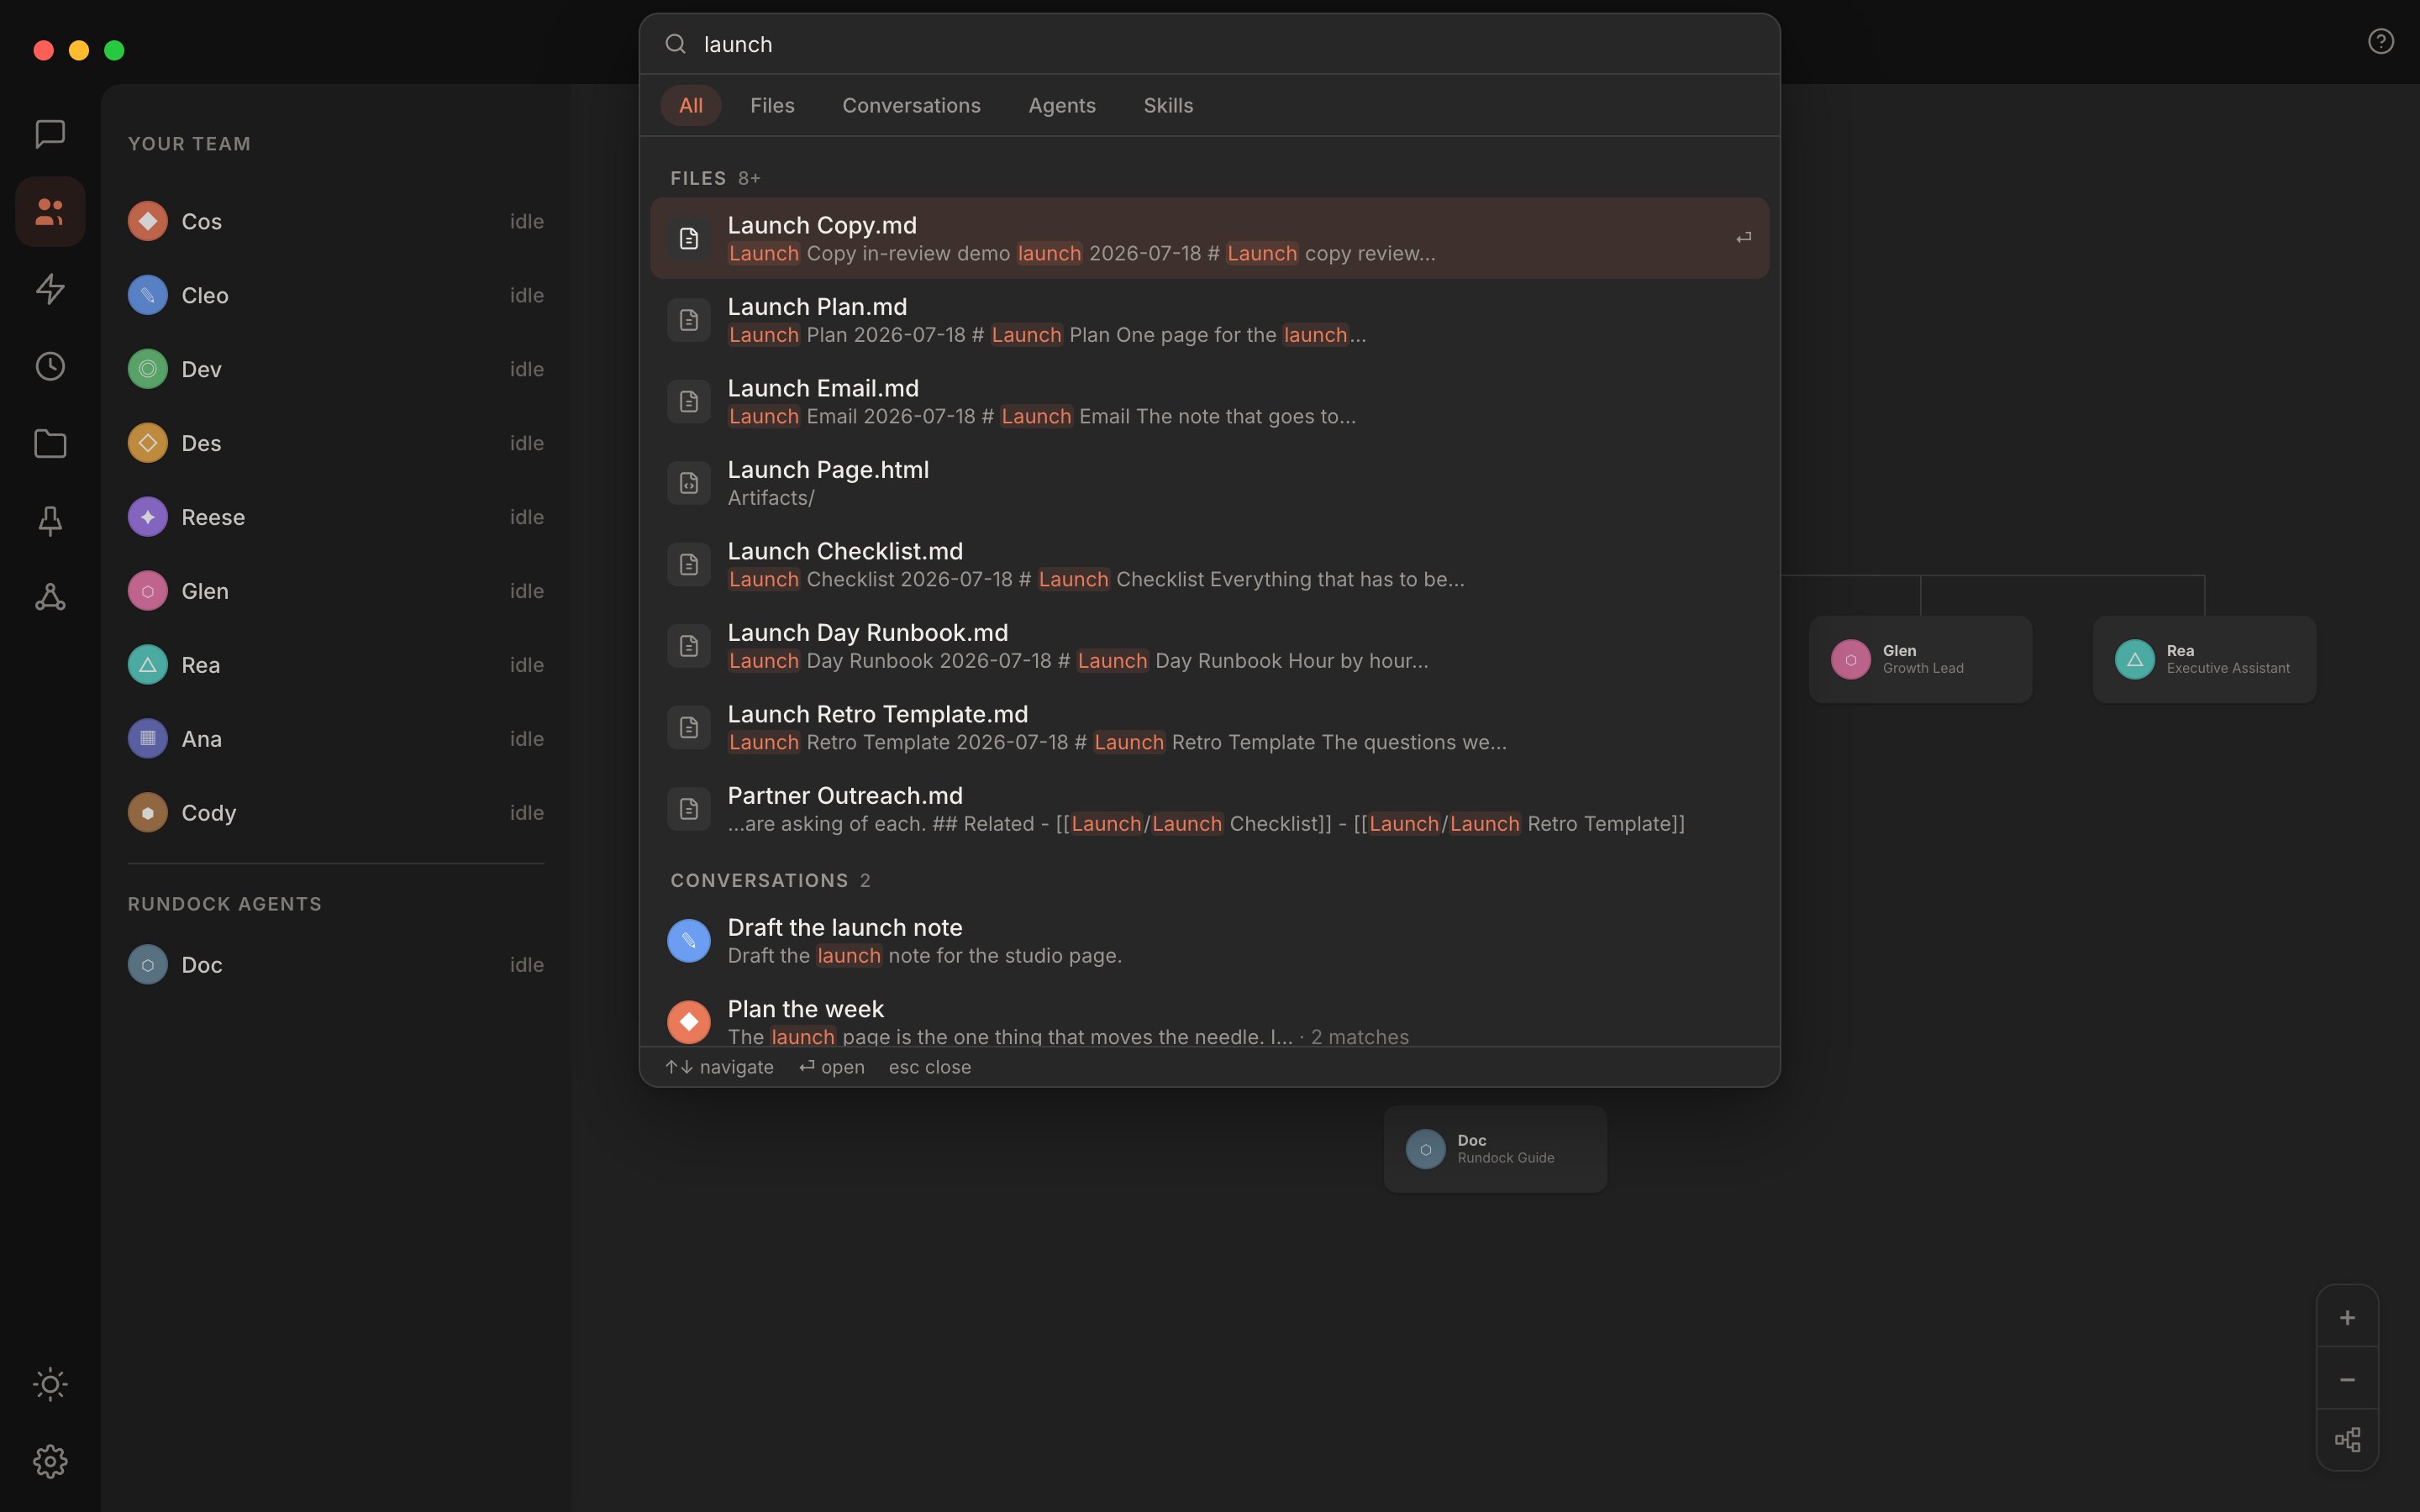Click the Draft the launch note avatar
This screenshot has width=2420, height=1512.
pyautogui.click(x=689, y=941)
